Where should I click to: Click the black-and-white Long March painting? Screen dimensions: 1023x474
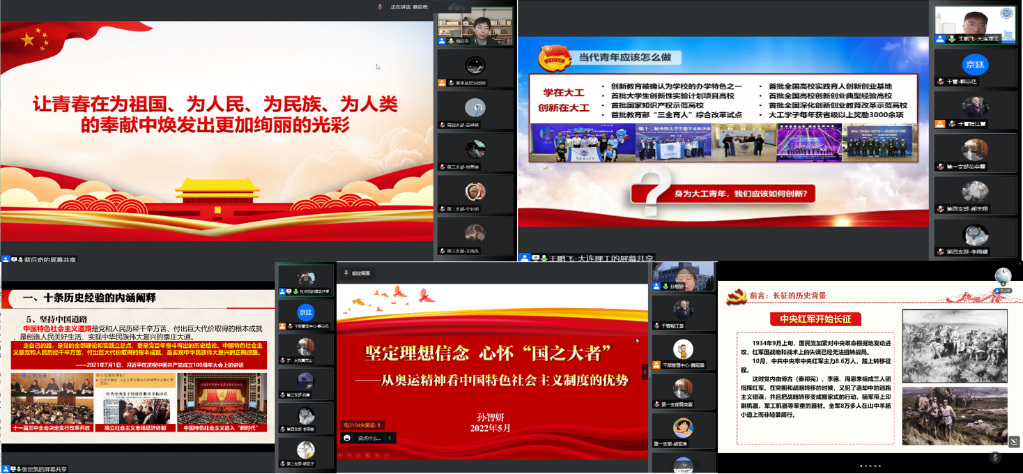tap(954, 346)
